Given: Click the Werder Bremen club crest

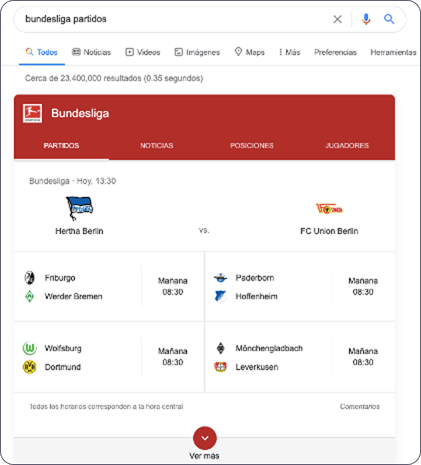Looking at the screenshot, I should click(30, 296).
